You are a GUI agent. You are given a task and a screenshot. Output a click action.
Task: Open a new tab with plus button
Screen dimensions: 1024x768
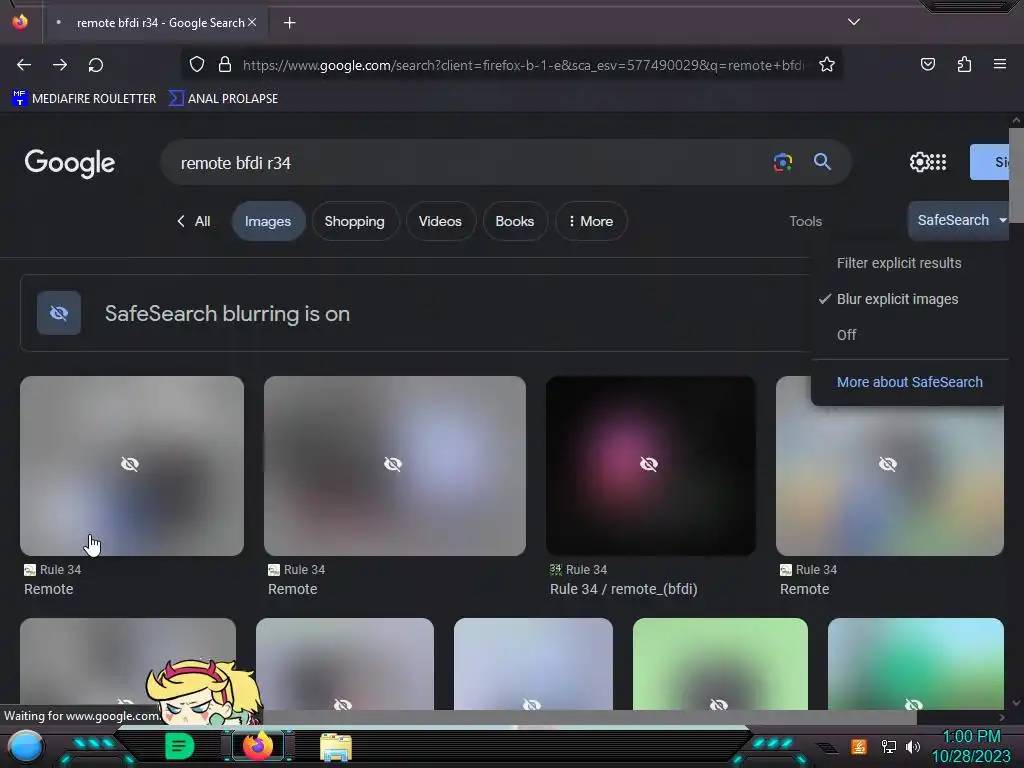click(x=289, y=23)
